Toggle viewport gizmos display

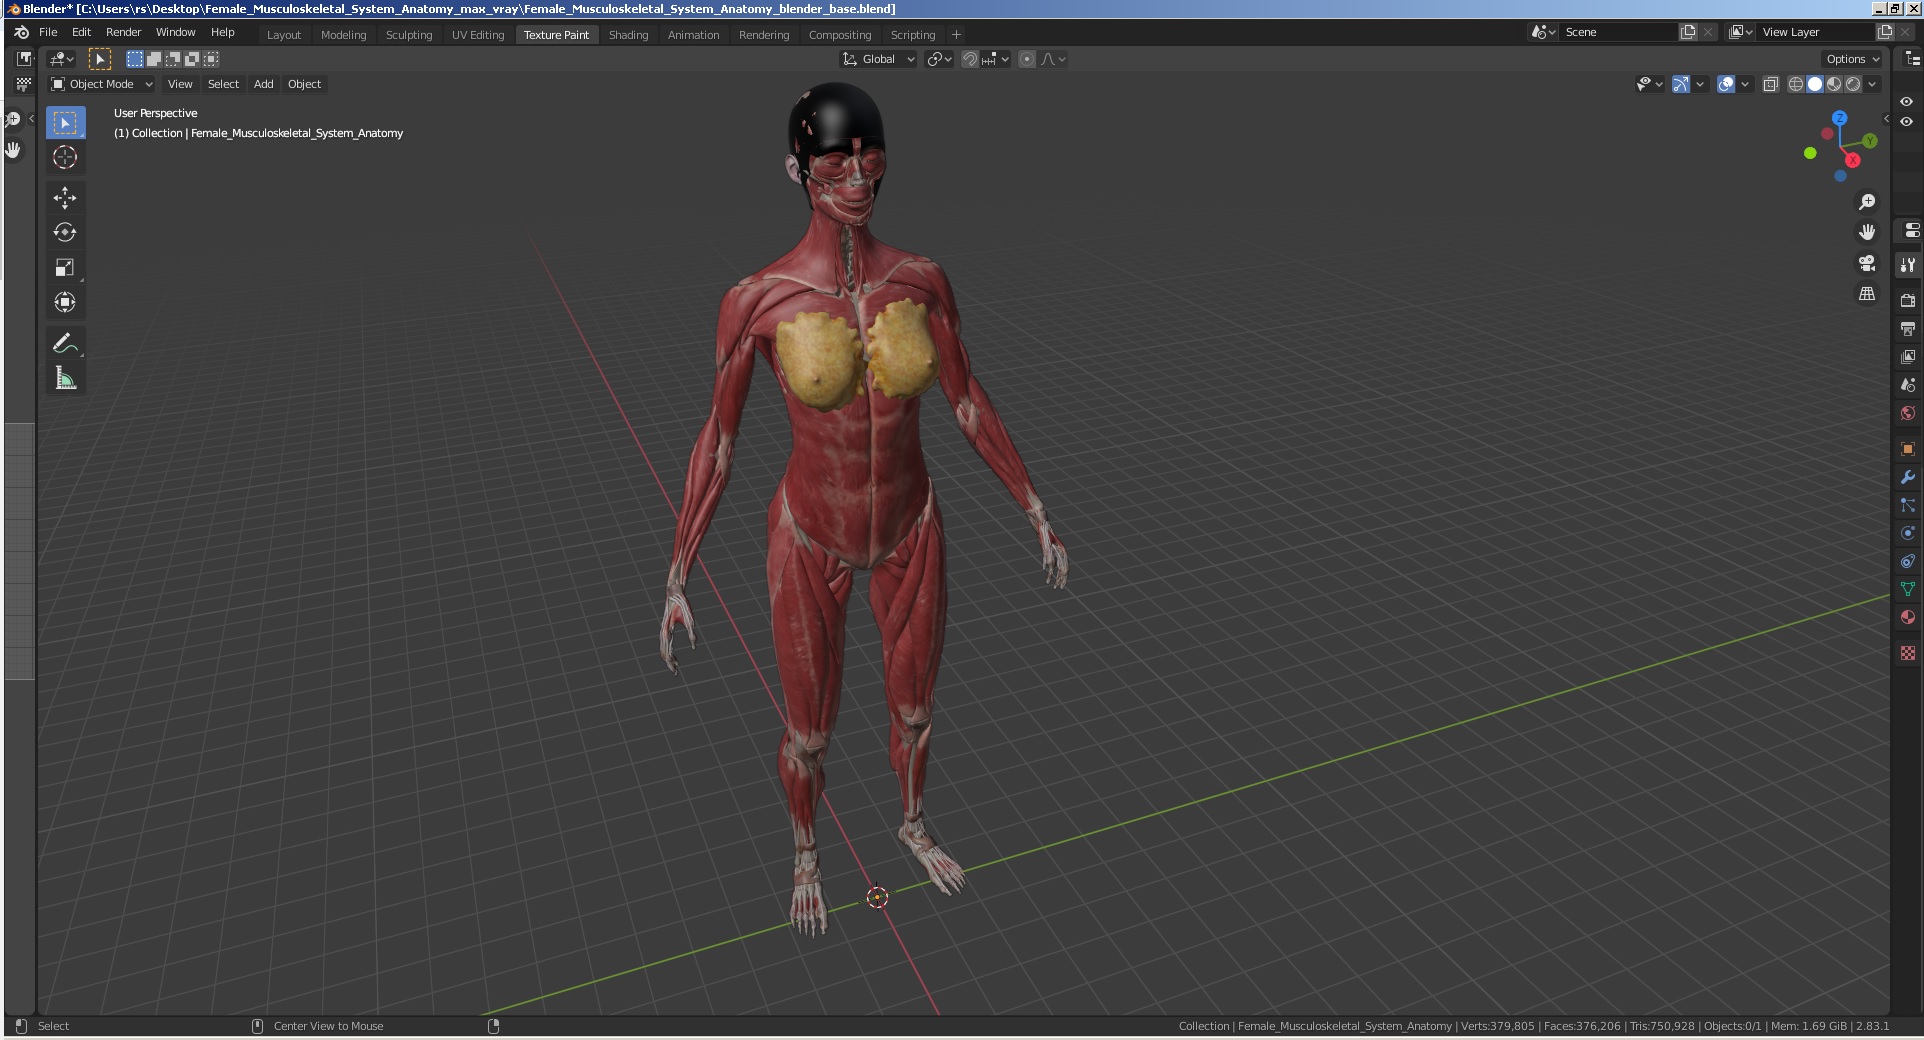point(1681,84)
